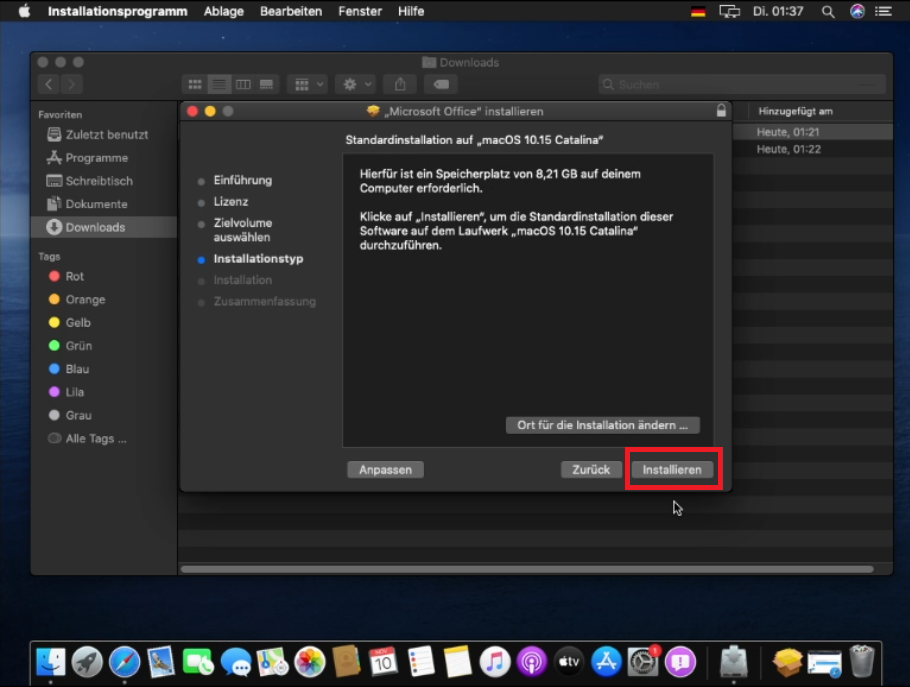Switch Finder to icon view

195,85
